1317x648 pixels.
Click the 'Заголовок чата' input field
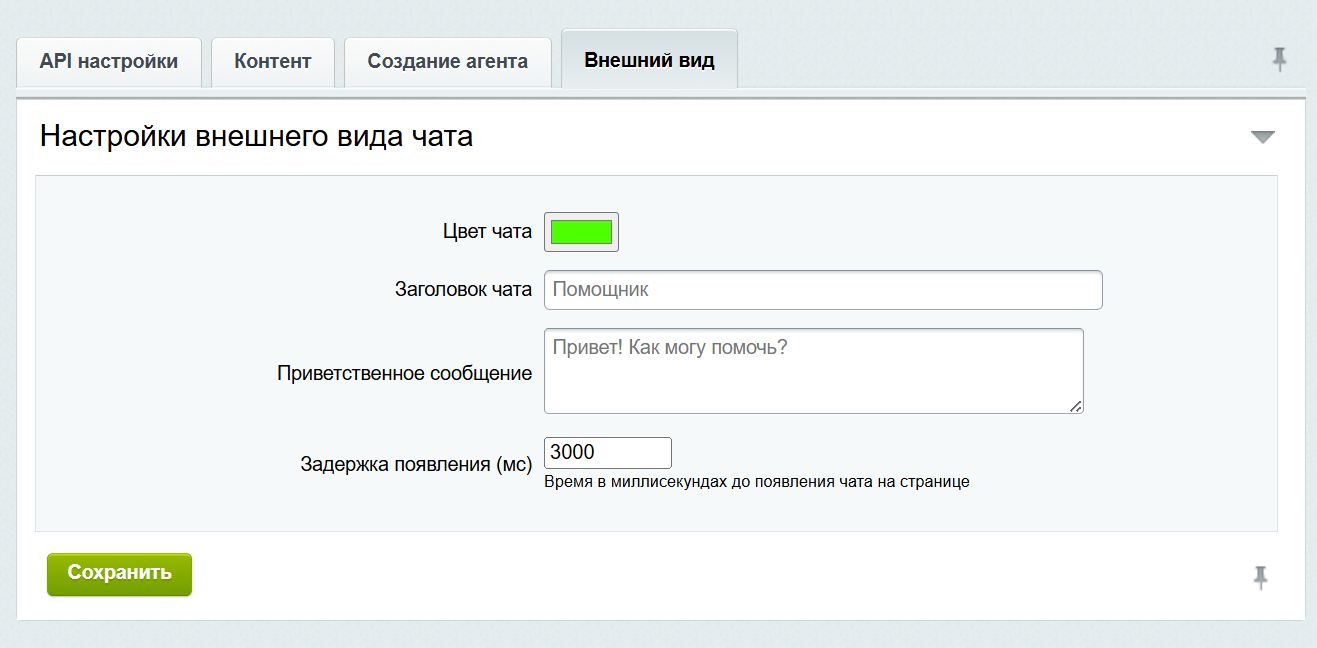(822, 289)
